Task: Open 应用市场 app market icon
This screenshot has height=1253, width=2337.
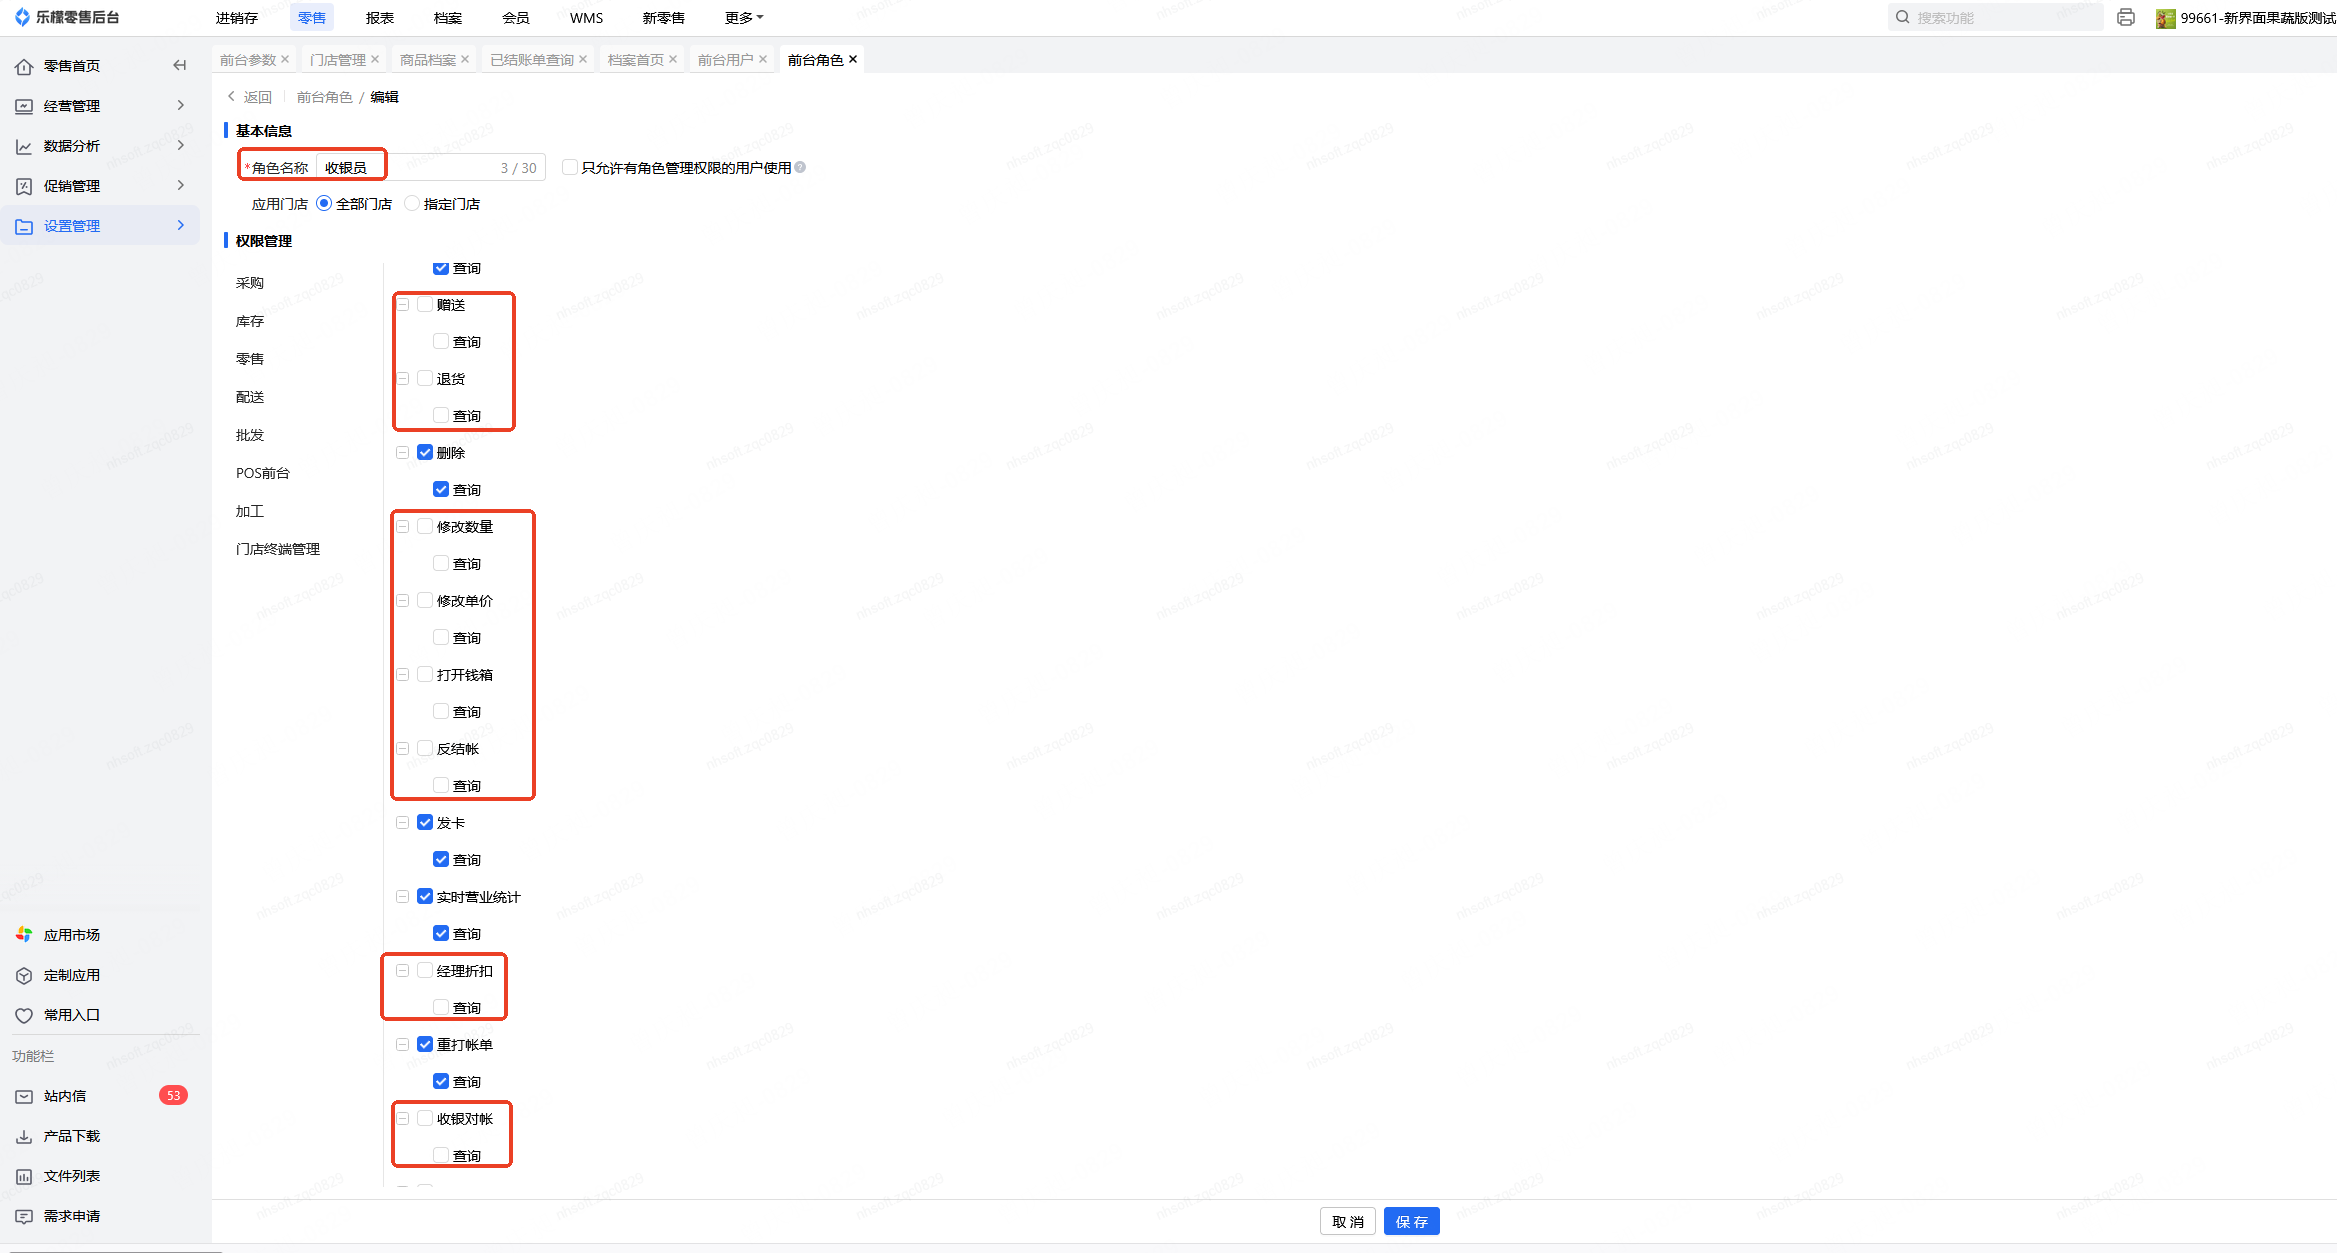Action: (x=24, y=935)
